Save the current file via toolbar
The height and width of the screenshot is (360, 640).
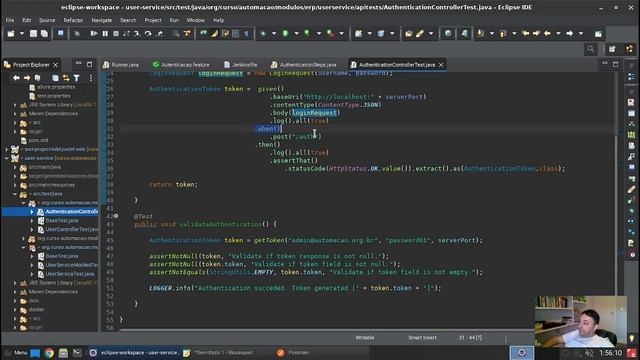[33, 33]
